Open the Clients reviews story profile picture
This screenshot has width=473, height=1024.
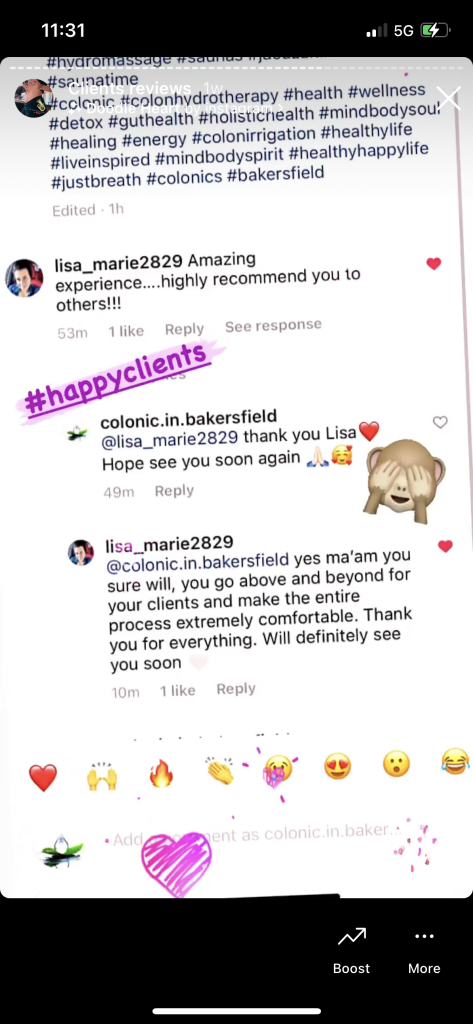[x=34, y=98]
